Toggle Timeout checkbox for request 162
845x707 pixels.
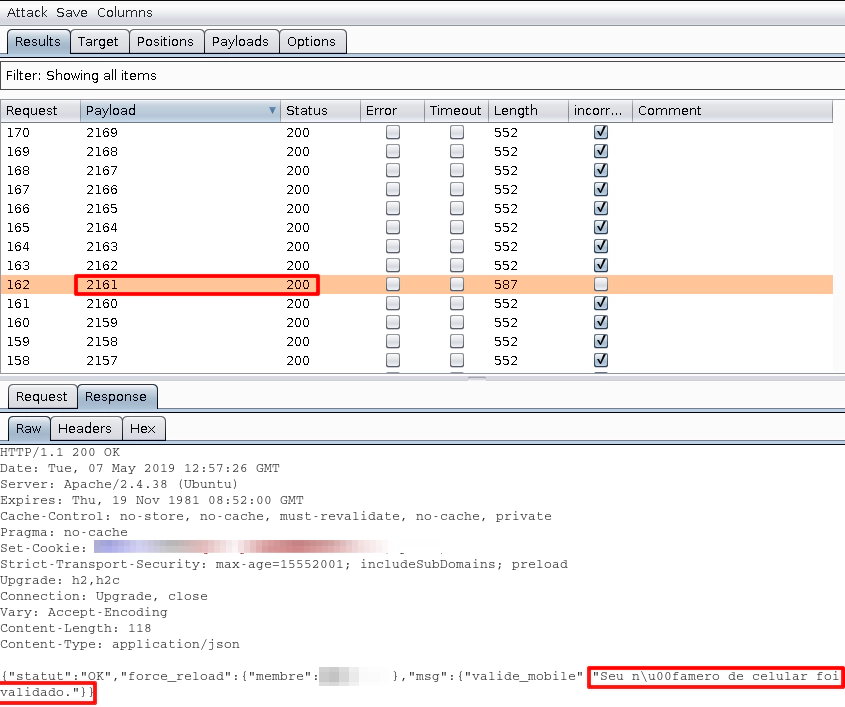pos(457,284)
